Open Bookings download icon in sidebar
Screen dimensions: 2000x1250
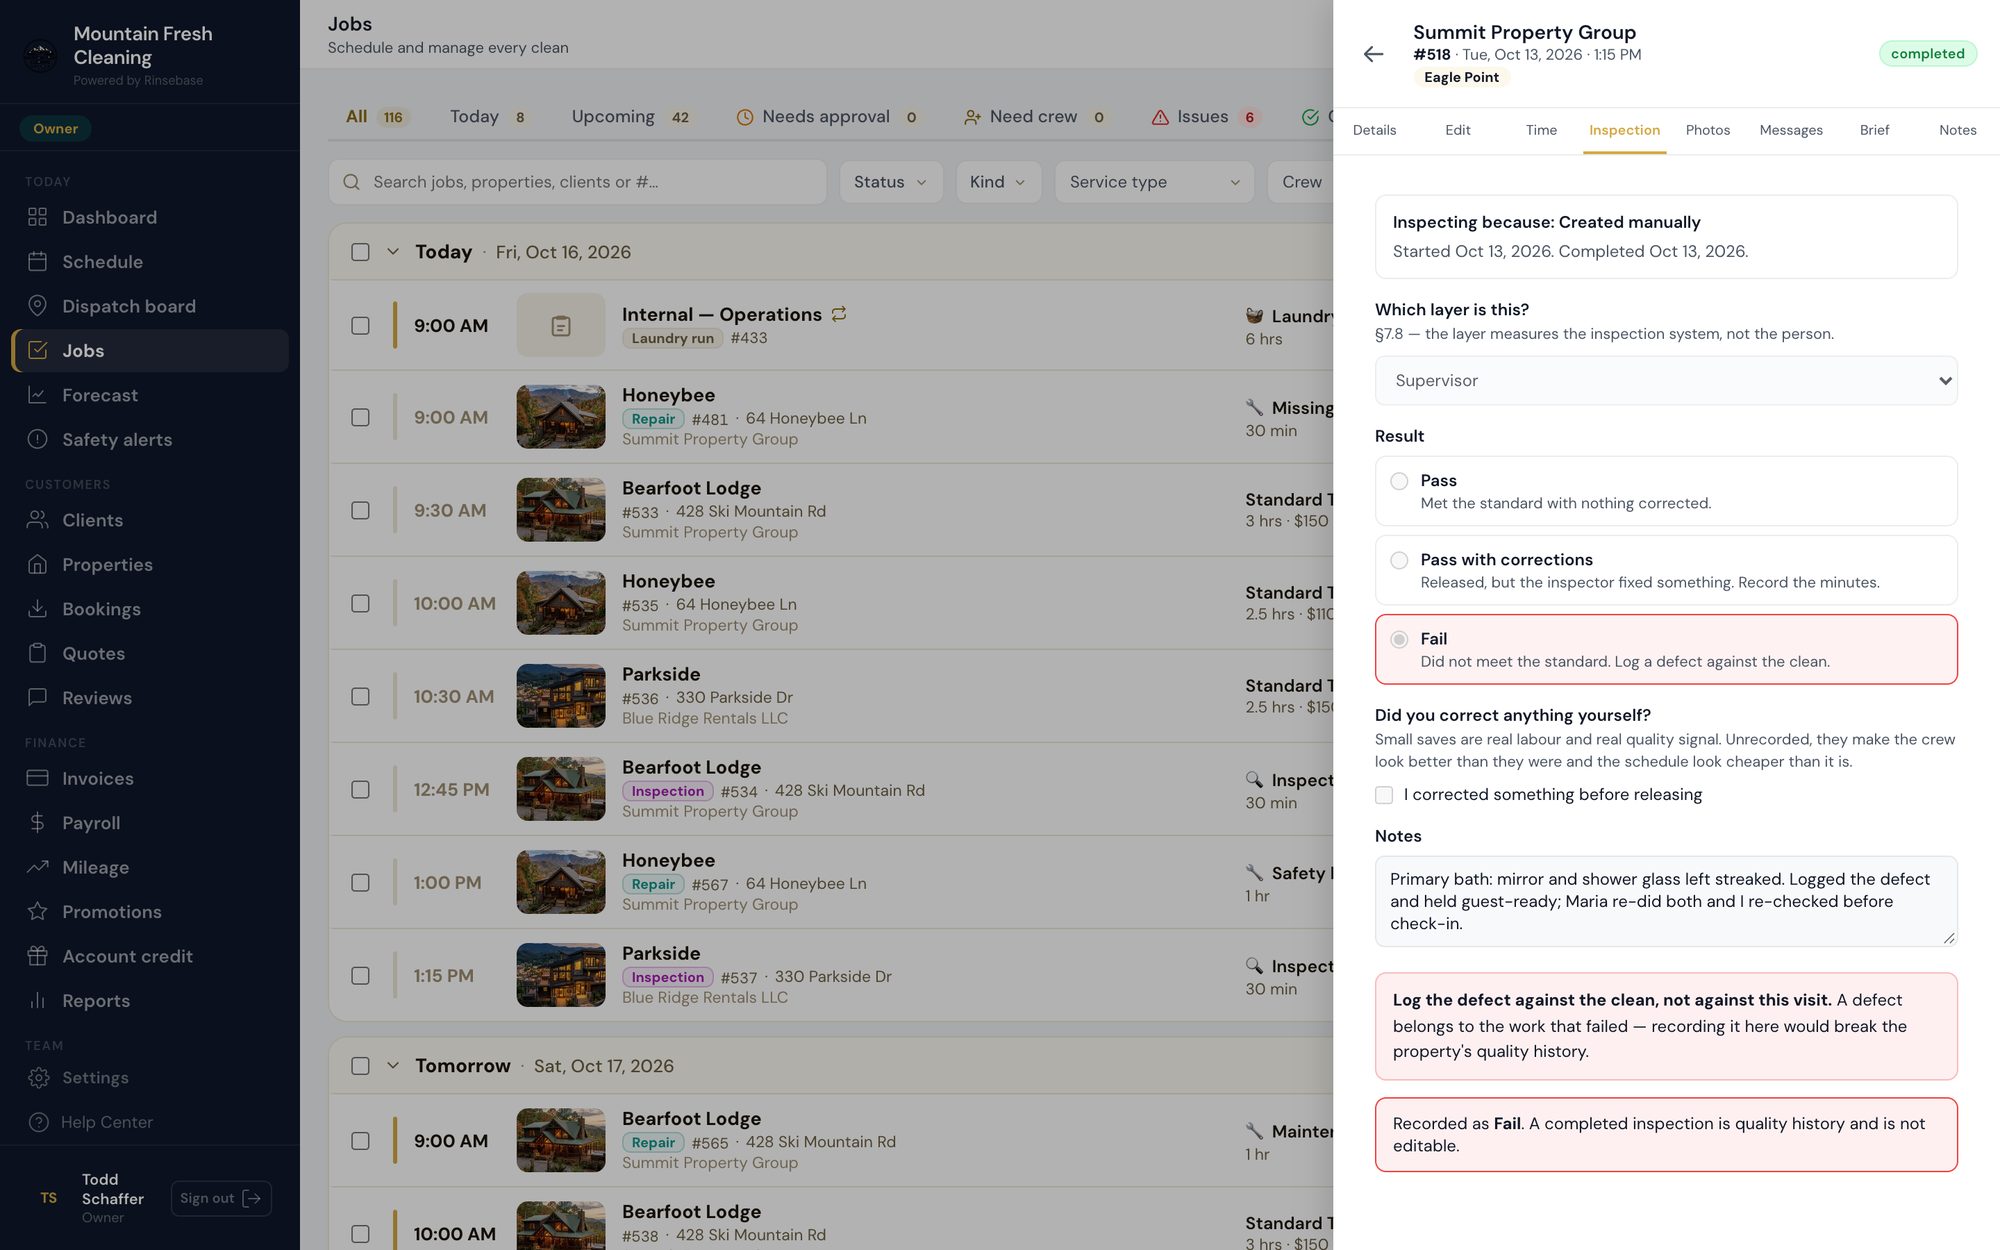tap(38, 609)
